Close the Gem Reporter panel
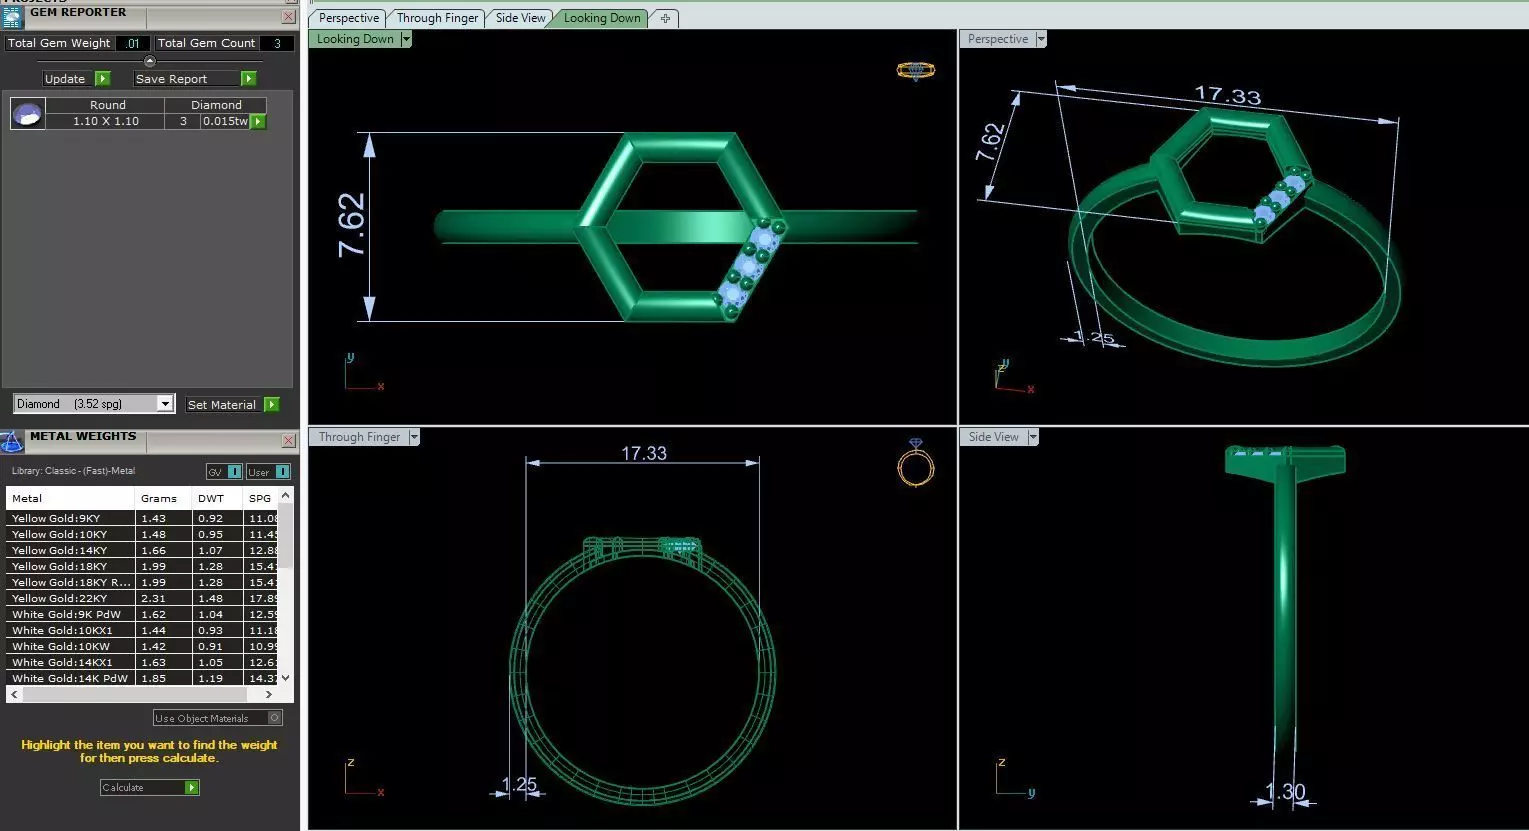This screenshot has height=831, width=1529. (x=289, y=17)
